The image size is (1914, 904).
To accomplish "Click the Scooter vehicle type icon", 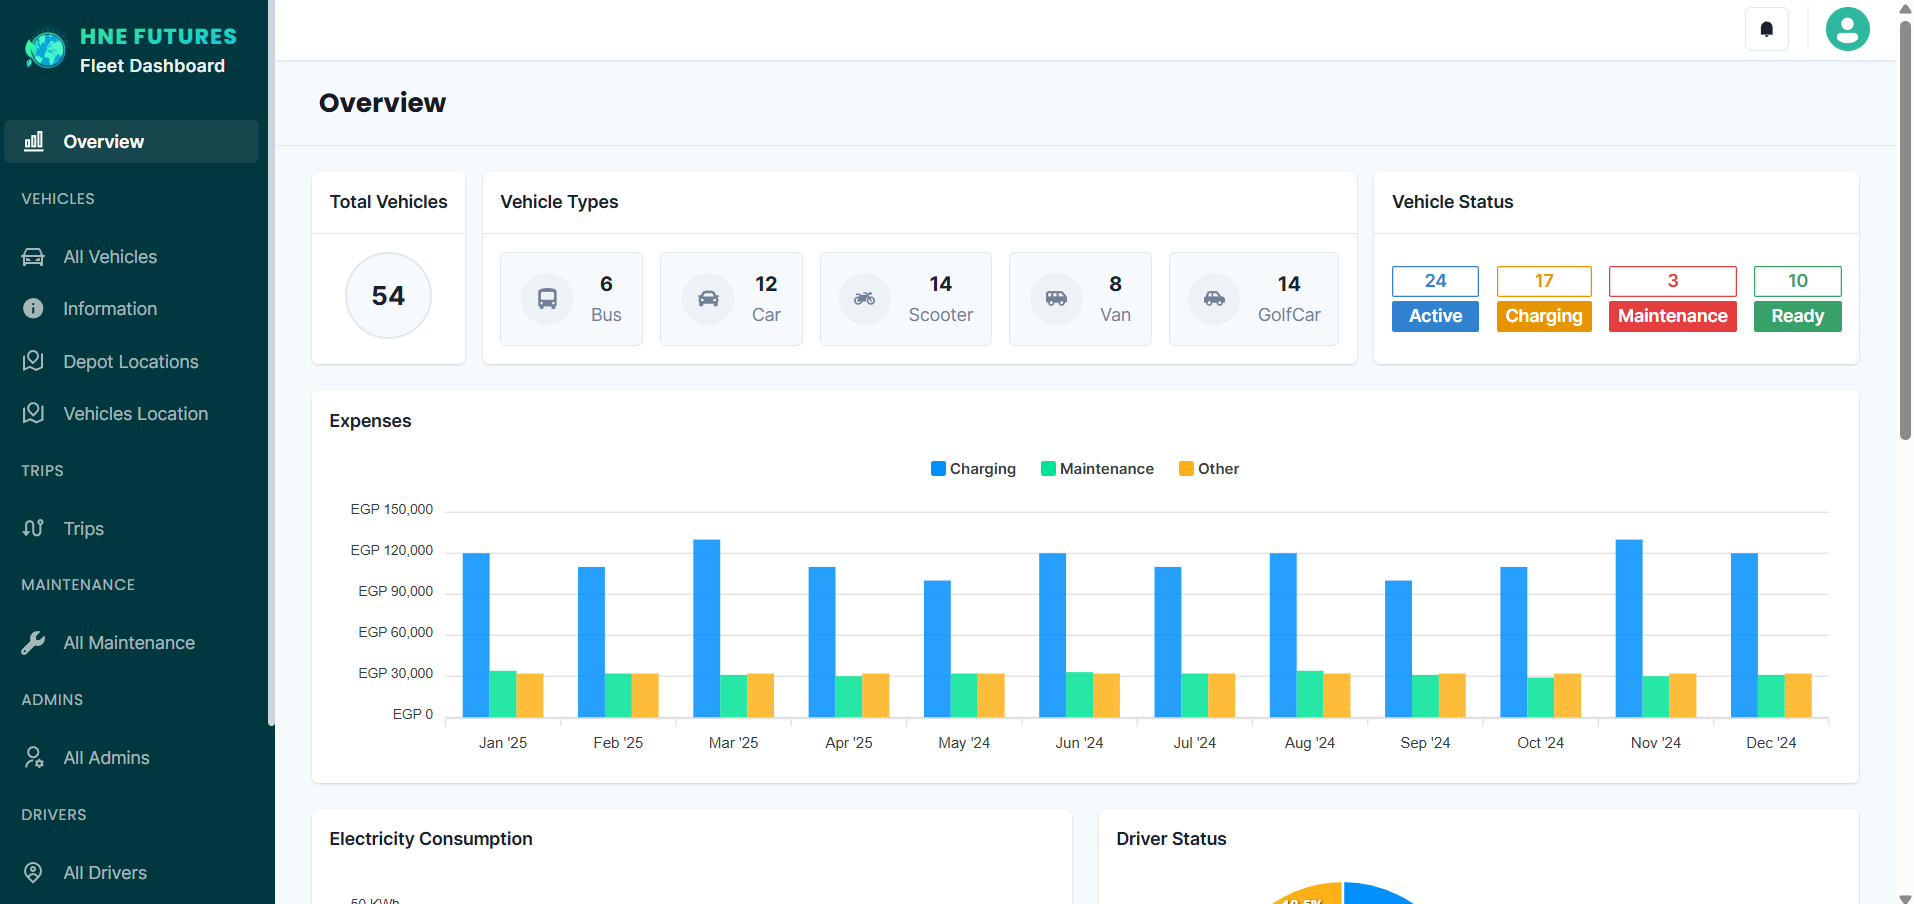I will (864, 298).
